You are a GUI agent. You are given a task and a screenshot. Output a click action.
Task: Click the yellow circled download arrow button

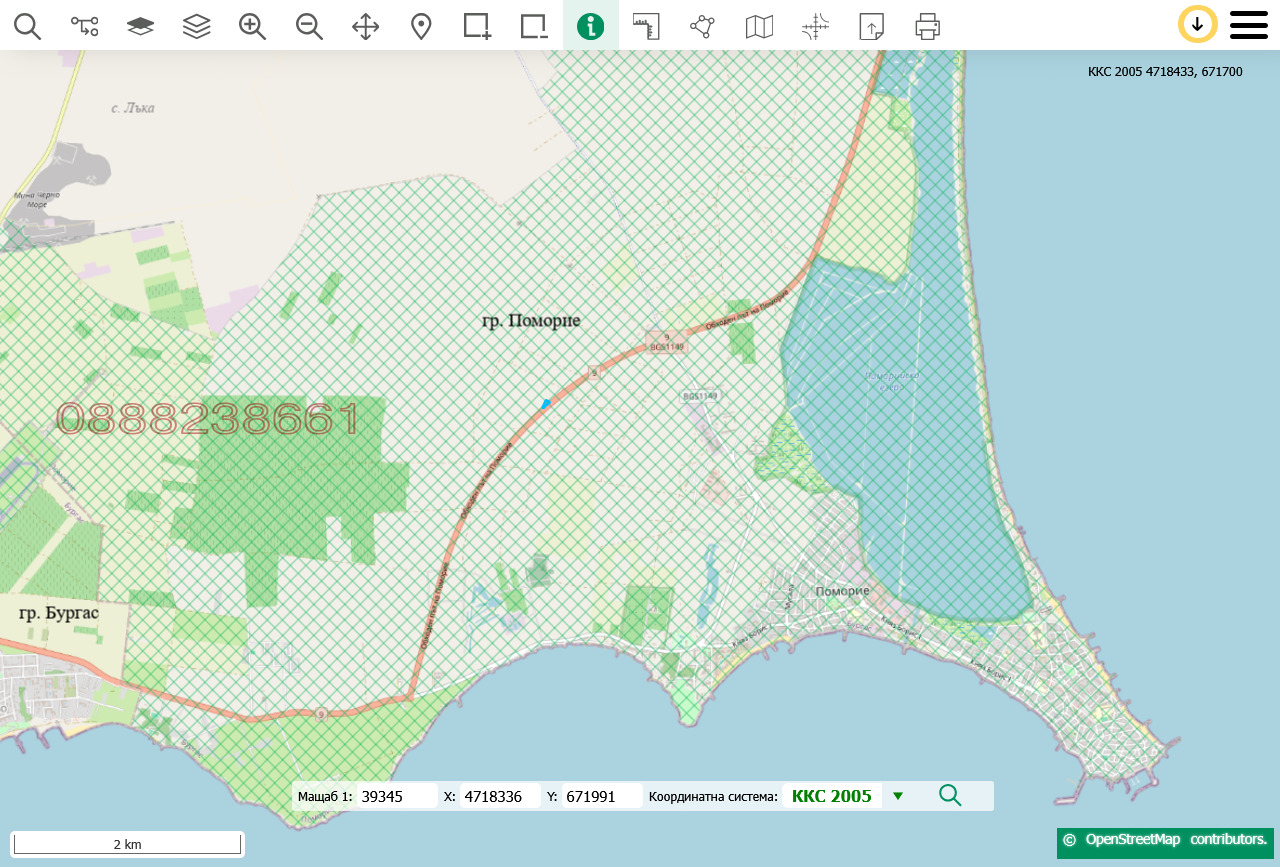pos(1197,24)
